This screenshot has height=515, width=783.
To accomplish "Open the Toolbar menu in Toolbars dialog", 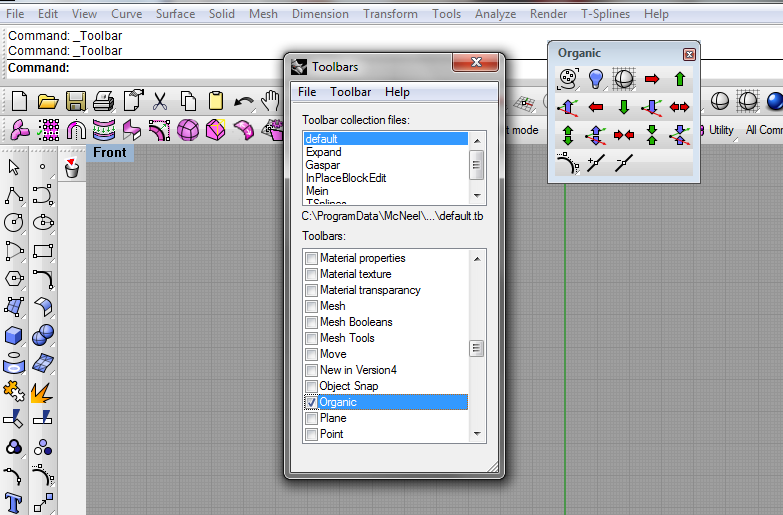I will pos(350,92).
